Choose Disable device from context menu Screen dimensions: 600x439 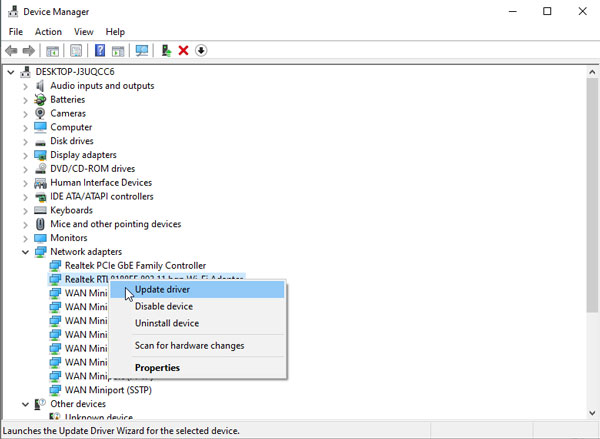point(197,307)
